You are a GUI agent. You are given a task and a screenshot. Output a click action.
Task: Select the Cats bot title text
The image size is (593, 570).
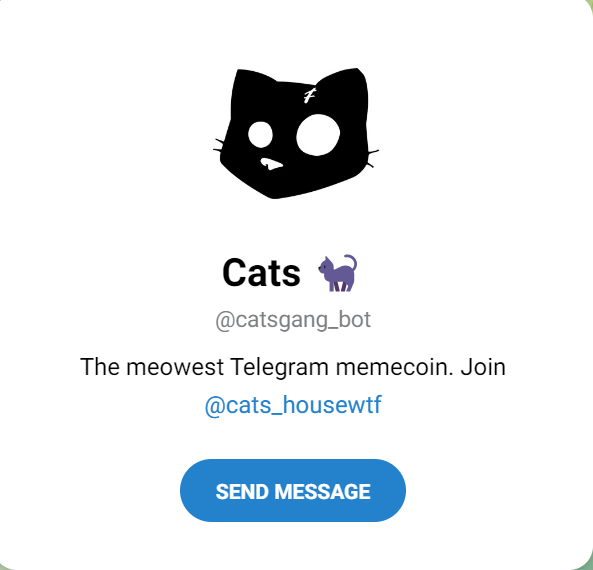[261, 273]
